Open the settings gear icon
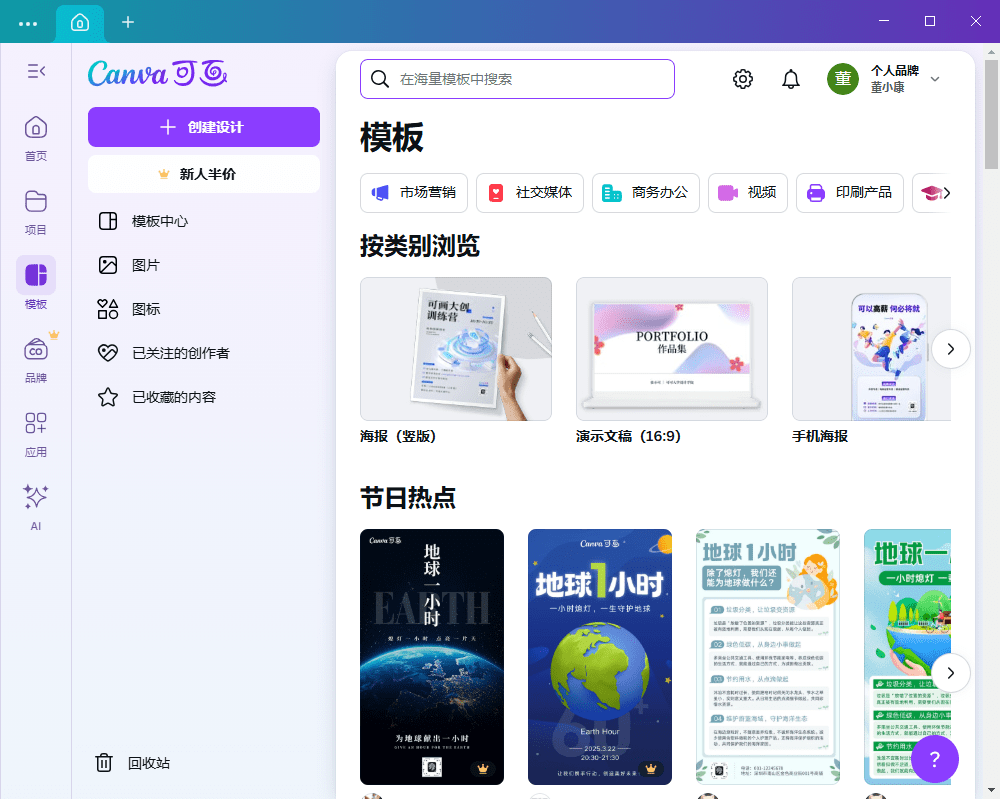The width and height of the screenshot is (1000, 799). [742, 78]
